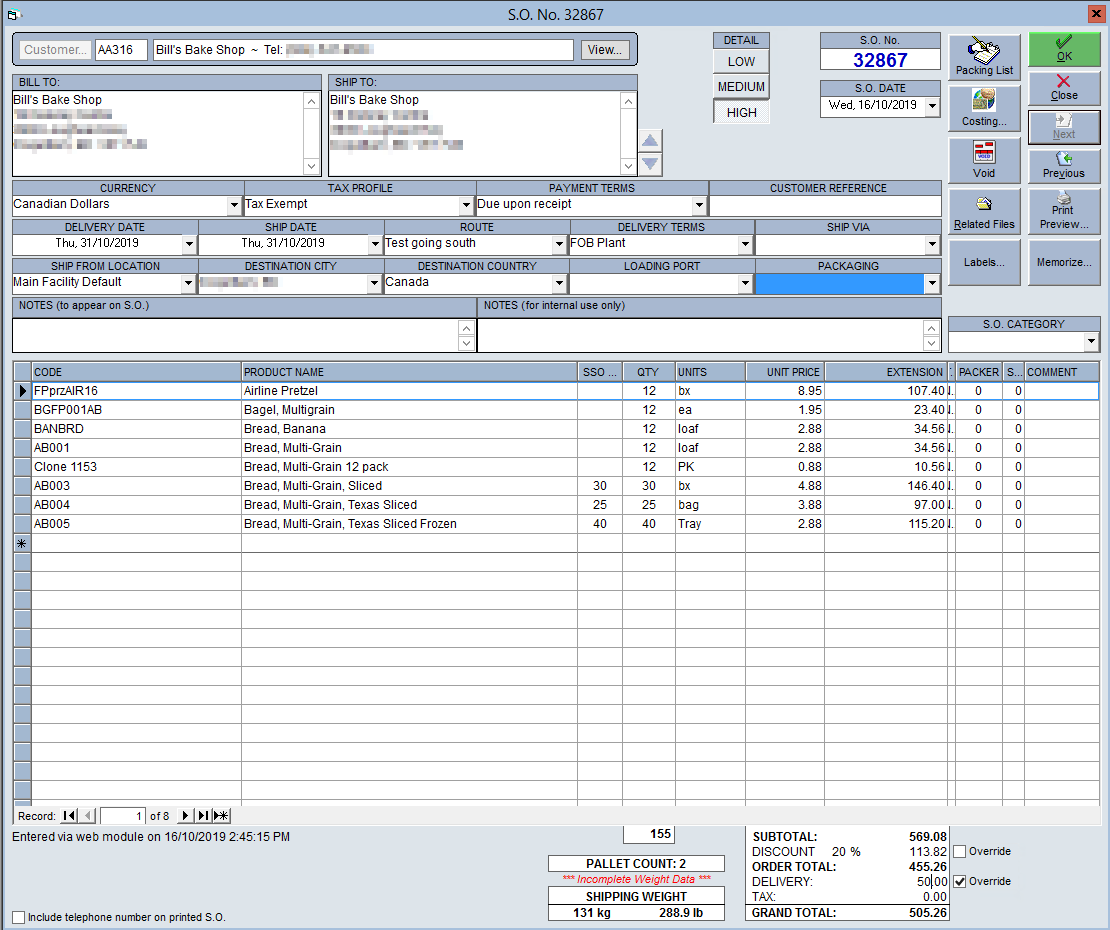The width and height of the screenshot is (1110, 930).
Task: Toggle the Discount Override checkbox
Action: tap(960, 851)
